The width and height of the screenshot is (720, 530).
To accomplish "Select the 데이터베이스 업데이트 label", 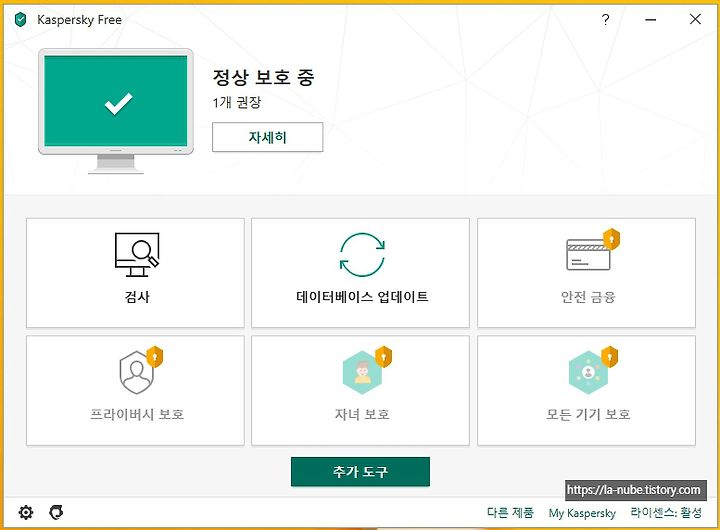I will [362, 297].
